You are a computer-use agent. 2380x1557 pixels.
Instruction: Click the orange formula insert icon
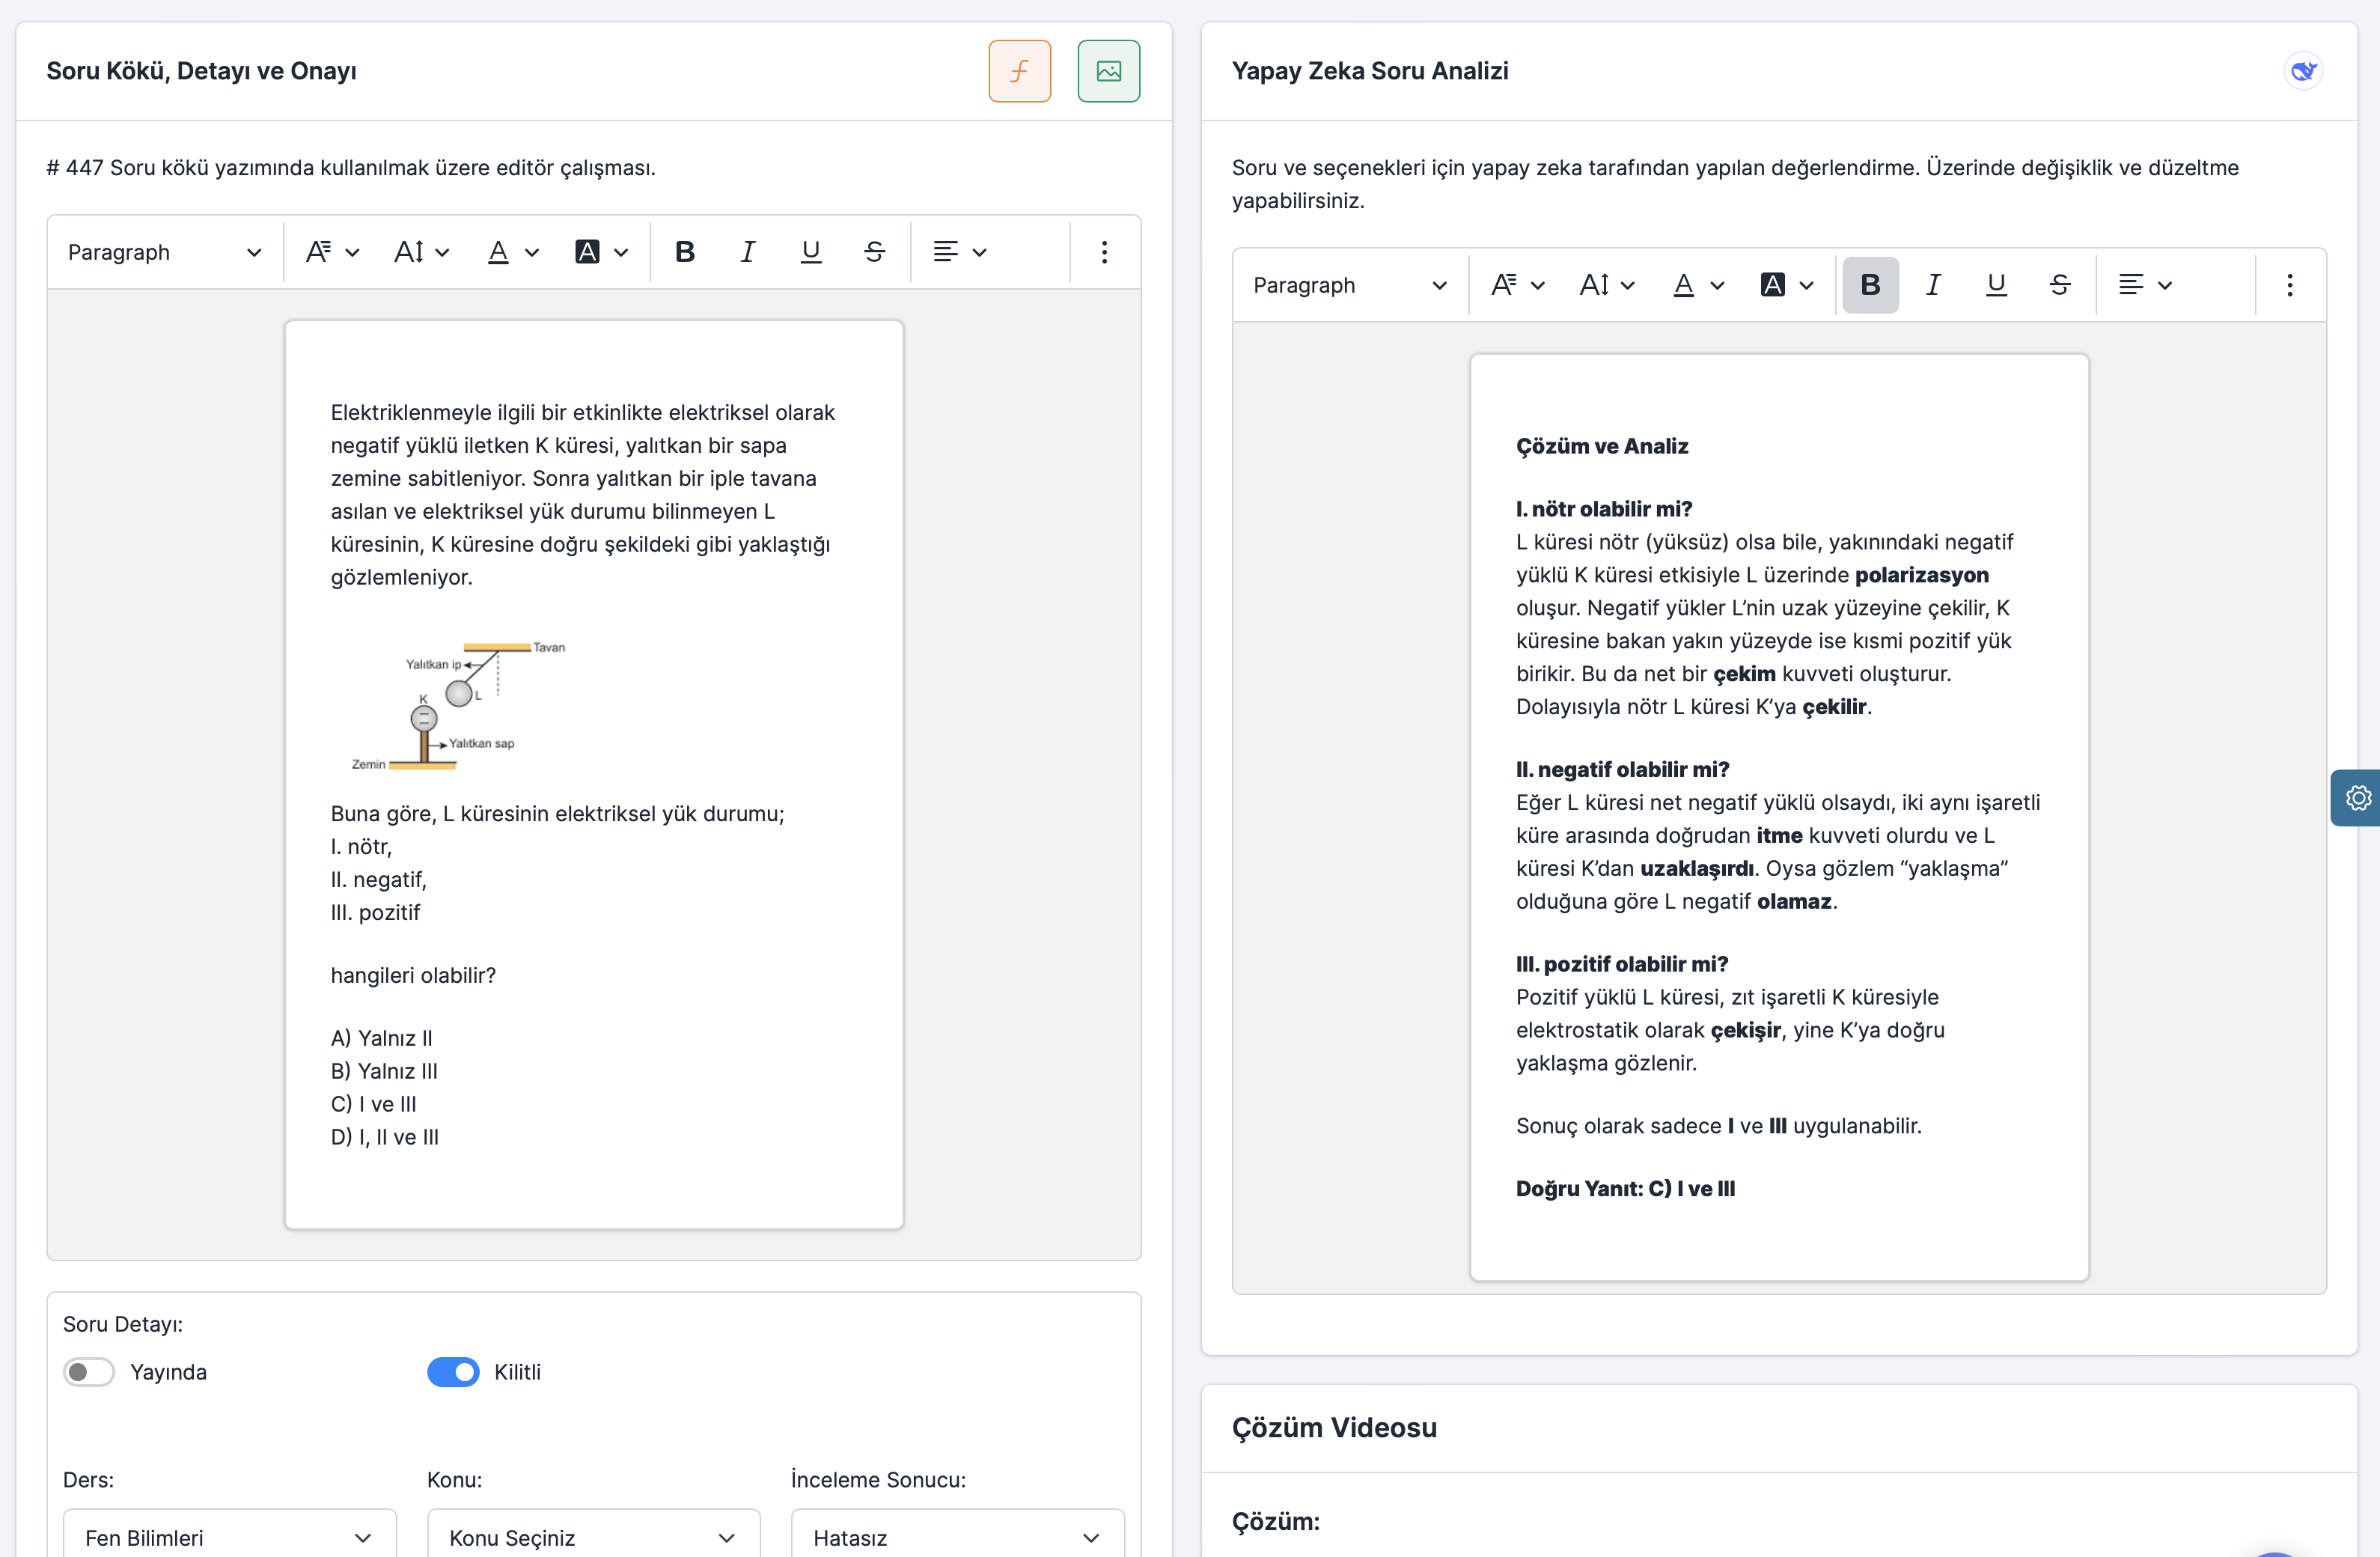click(1019, 71)
